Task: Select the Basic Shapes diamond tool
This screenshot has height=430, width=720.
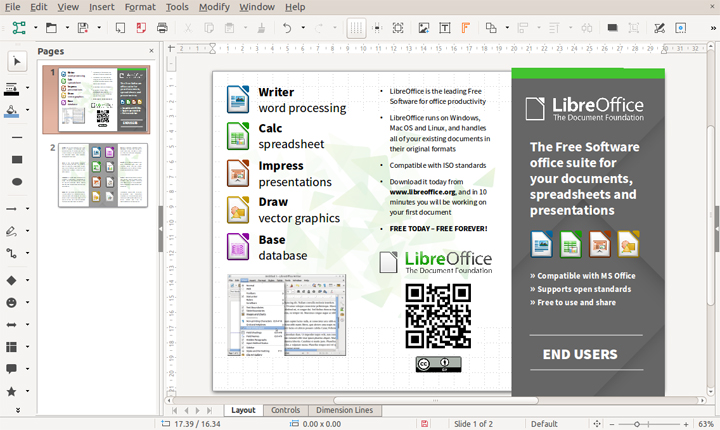Action: click(11, 280)
